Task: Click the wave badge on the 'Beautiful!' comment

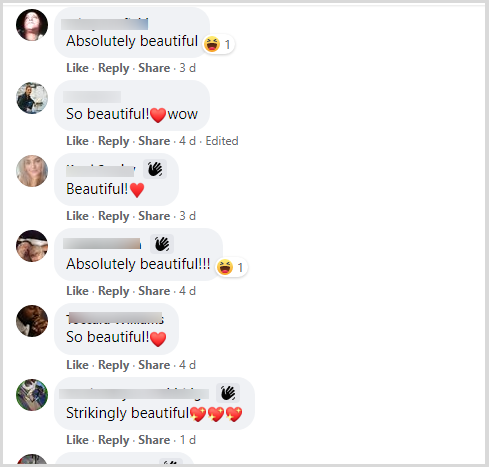Action: tap(155, 169)
